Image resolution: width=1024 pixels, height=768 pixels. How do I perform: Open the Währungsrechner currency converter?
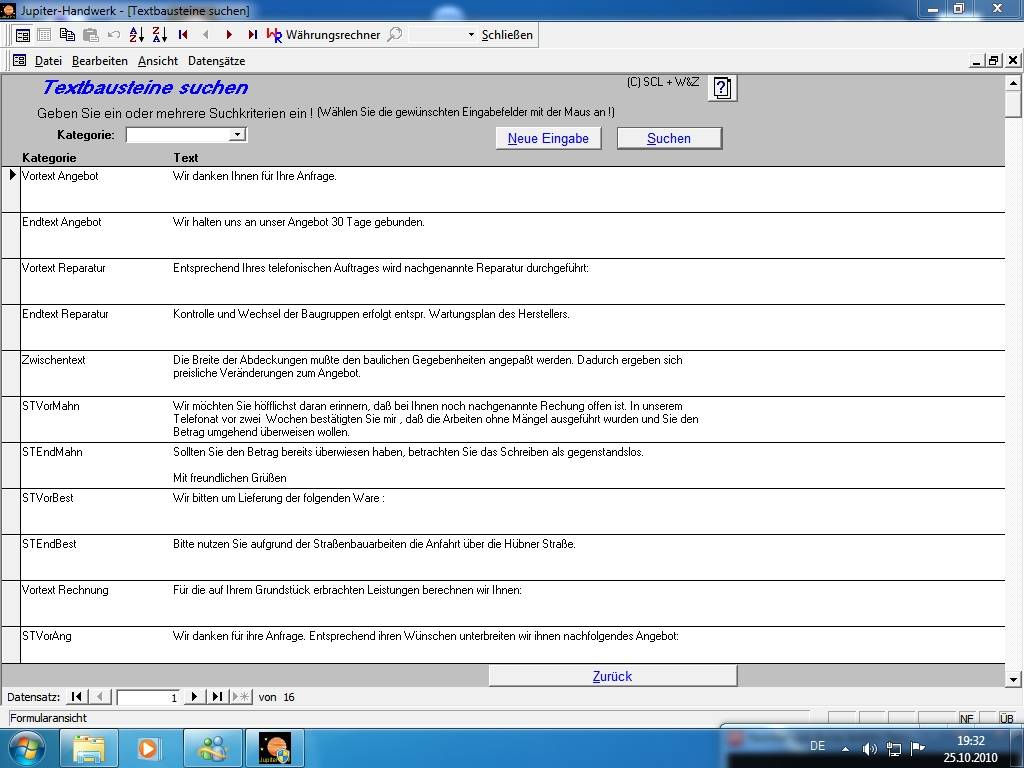(323, 34)
